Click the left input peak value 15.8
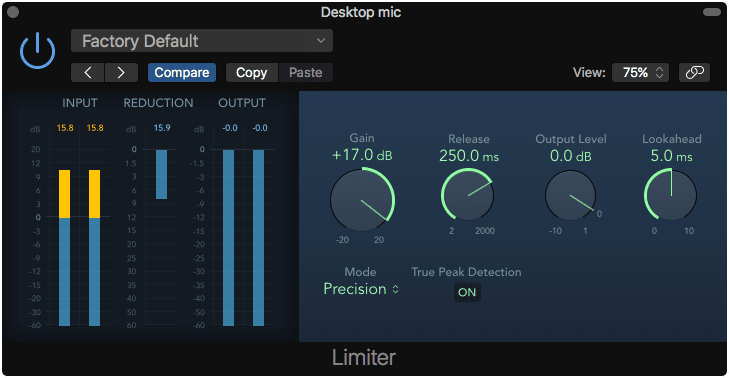This screenshot has height=378, width=729. pyautogui.click(x=65, y=128)
